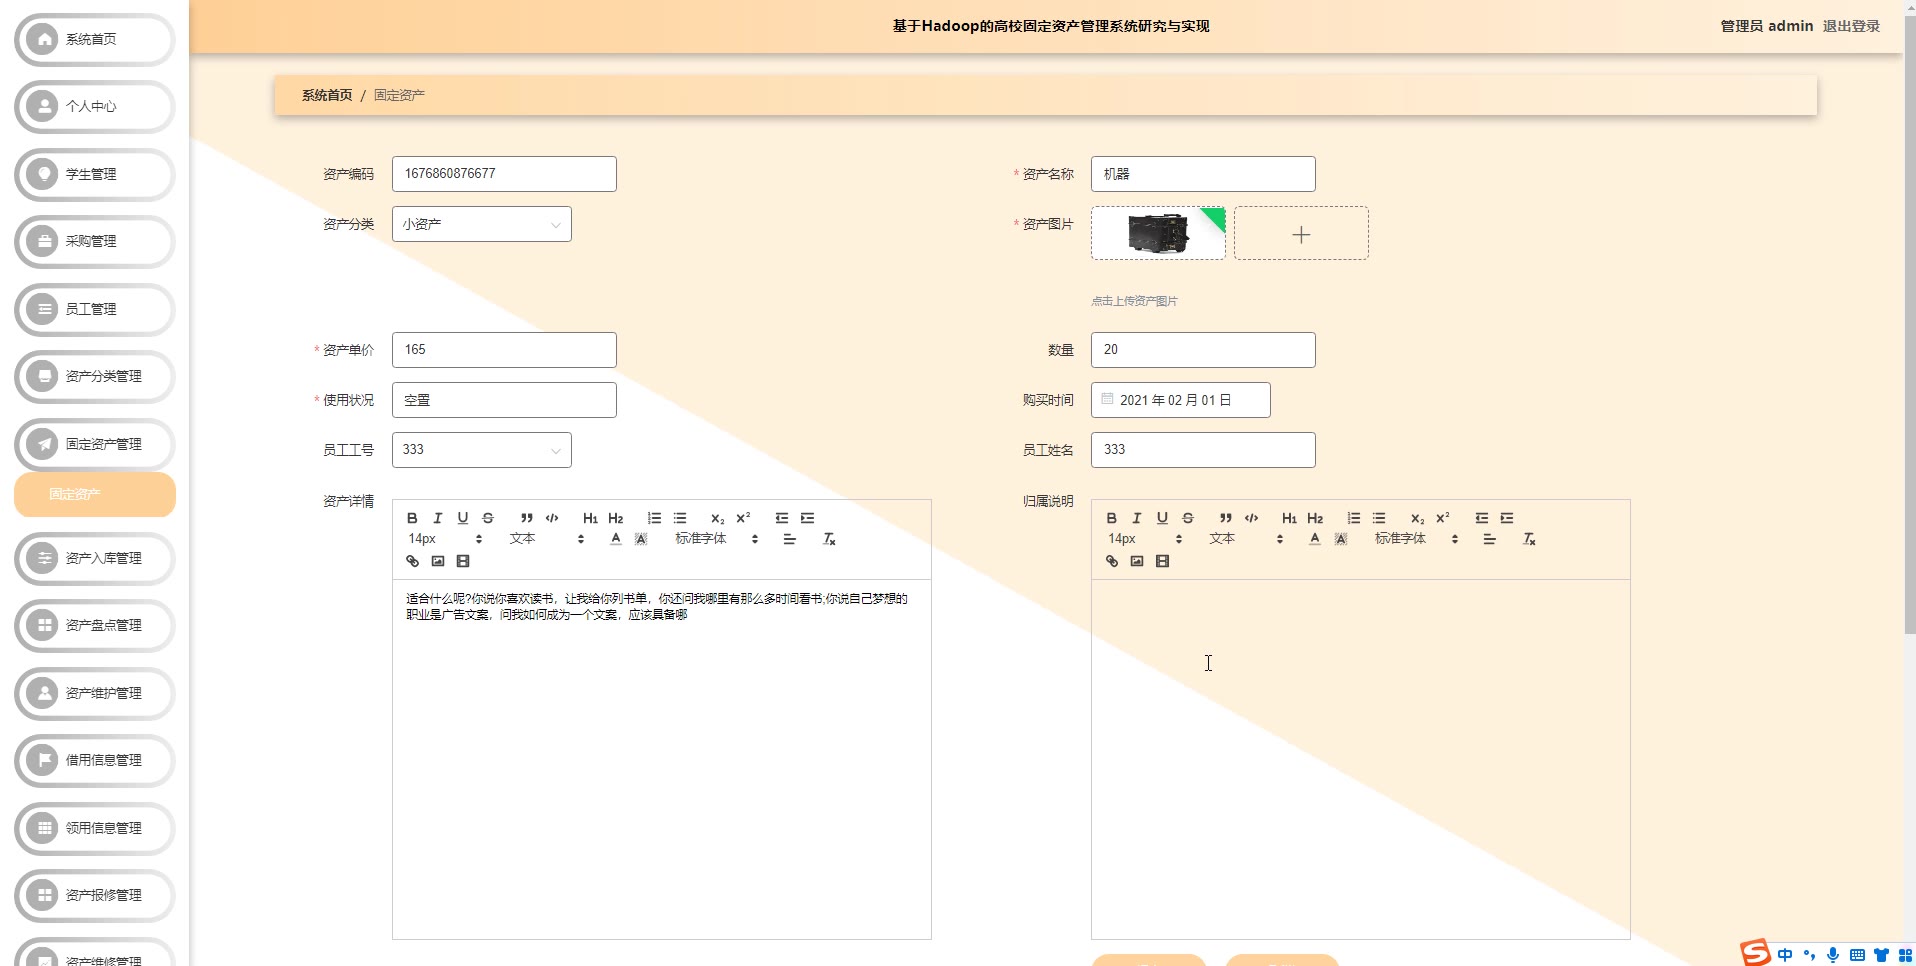Viewport: 1916px width, 966px height.
Task: Pick text color in 资产详情 editor
Action: [x=616, y=539]
